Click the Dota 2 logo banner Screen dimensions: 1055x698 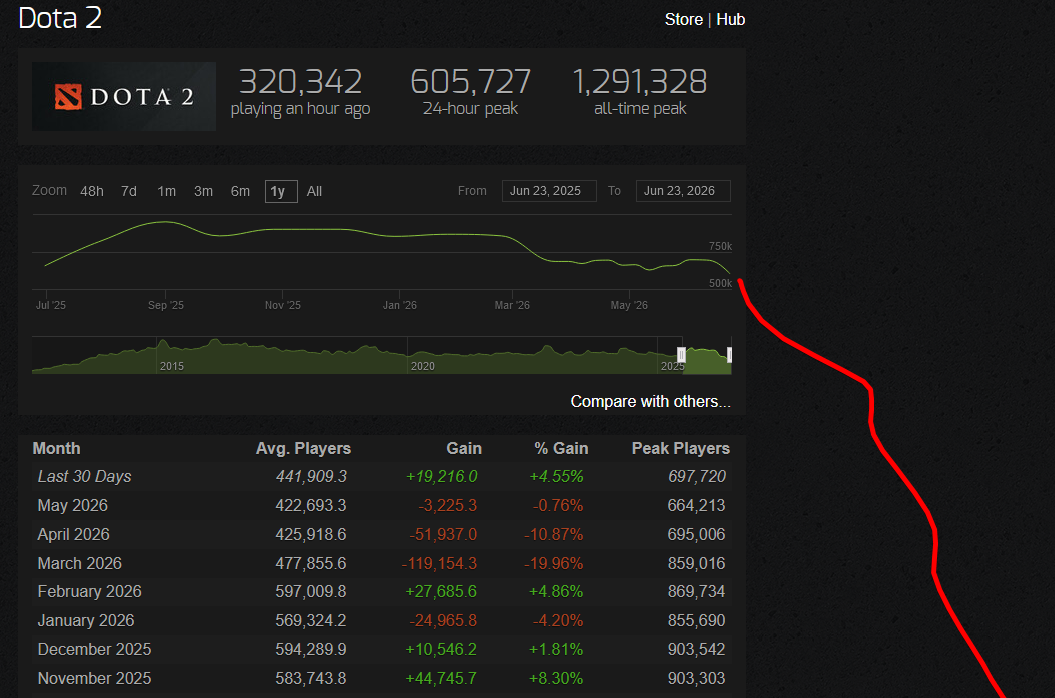(124, 96)
